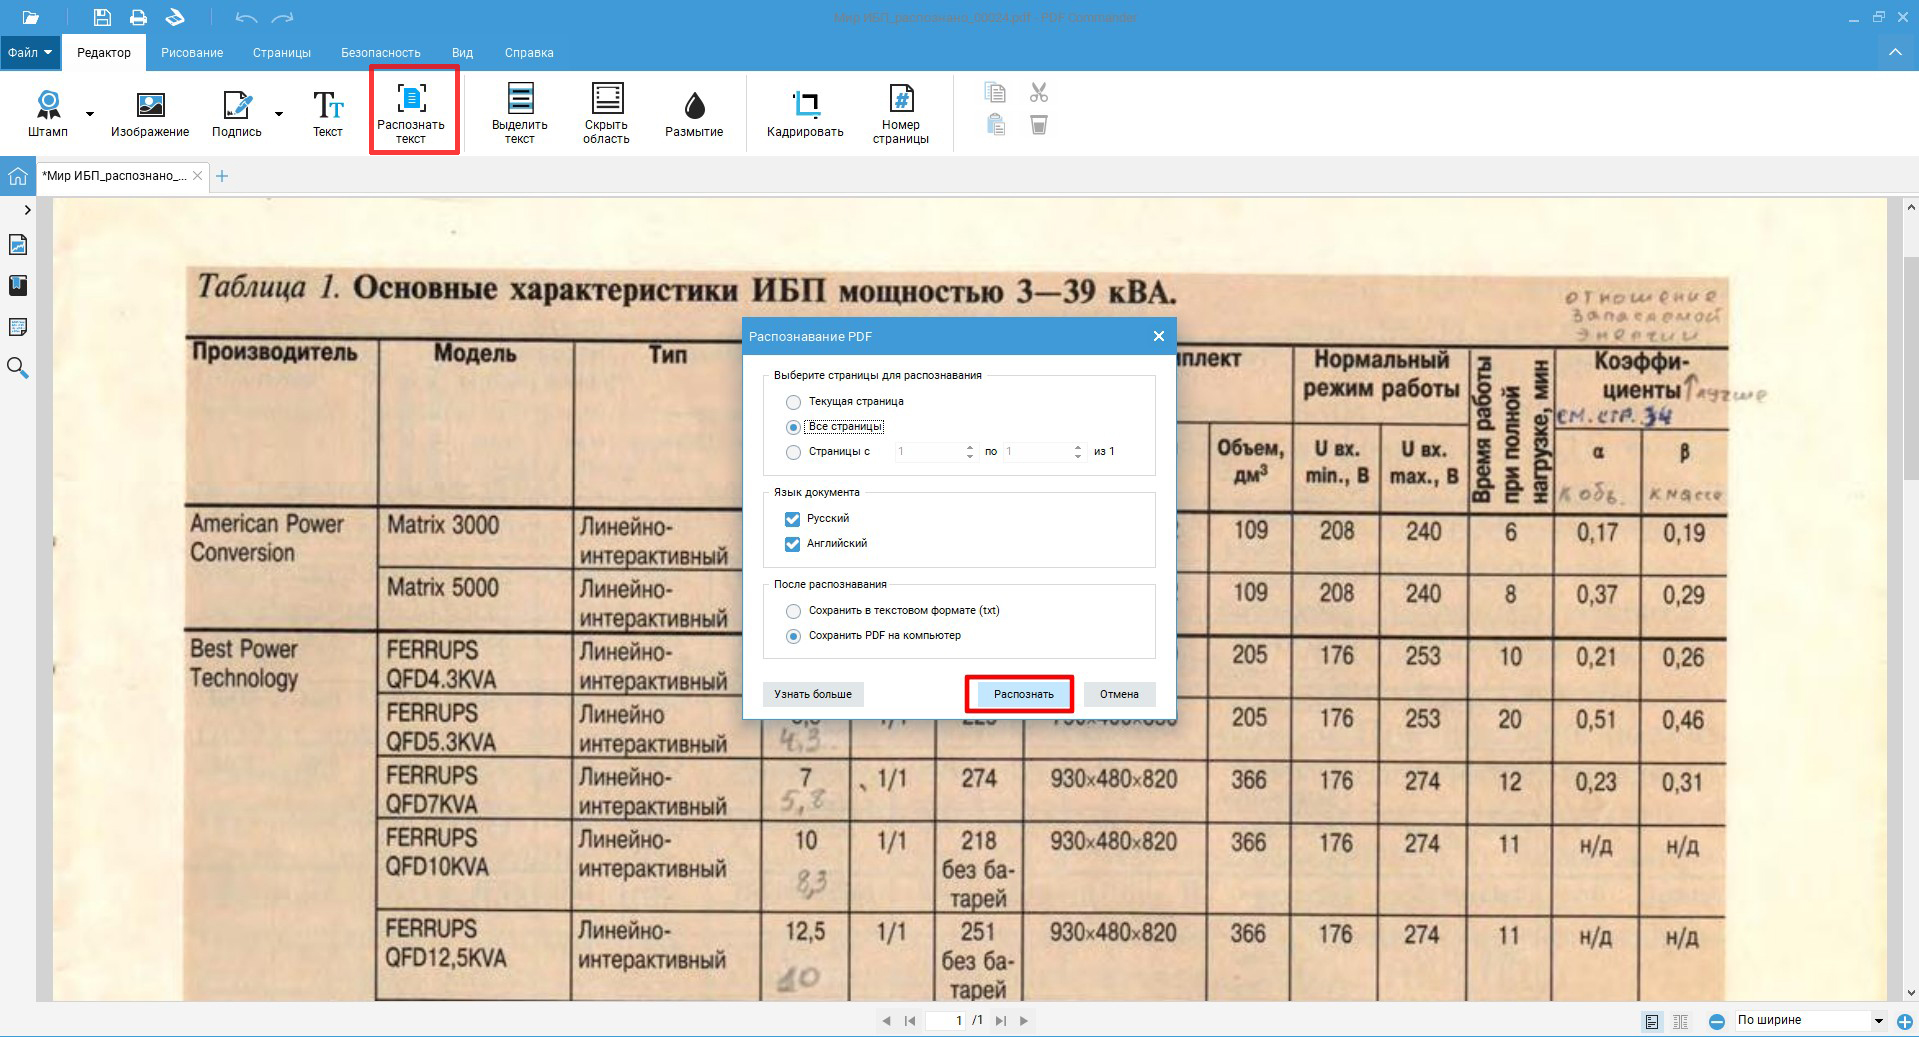
Task: Switch to the Страницы tab
Action: pyautogui.click(x=282, y=52)
